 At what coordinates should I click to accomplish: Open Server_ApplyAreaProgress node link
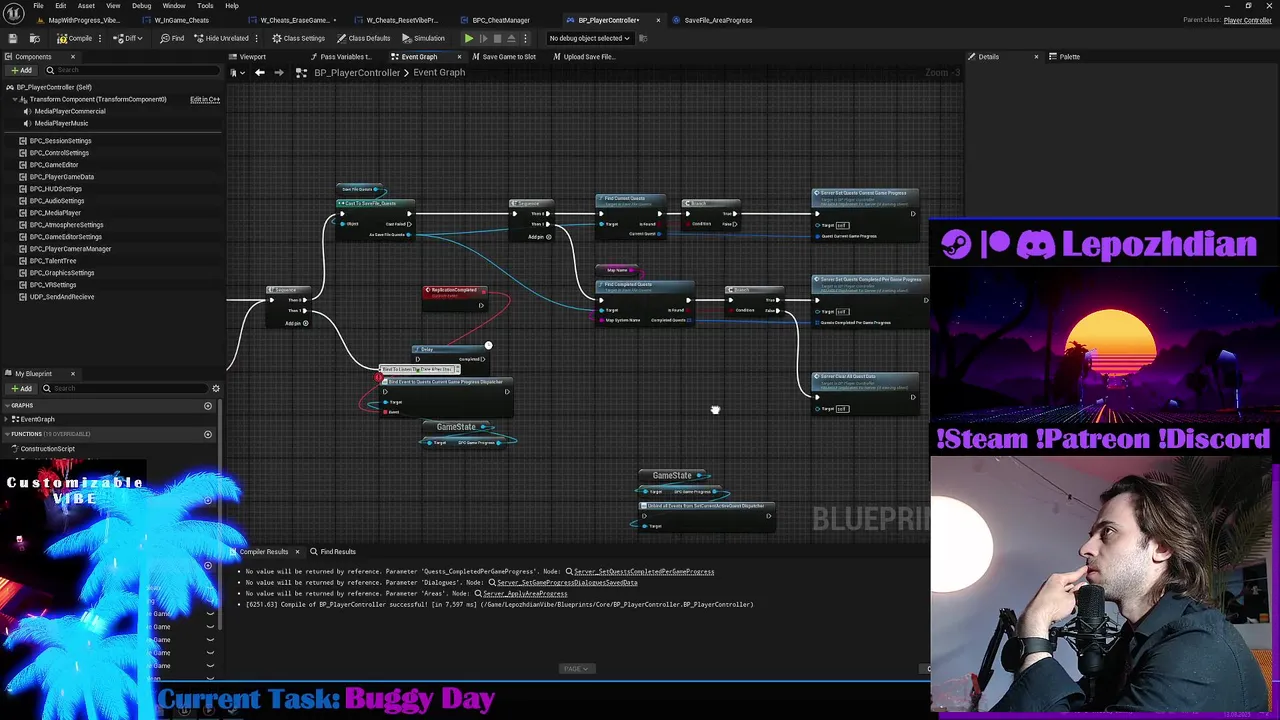coord(524,594)
